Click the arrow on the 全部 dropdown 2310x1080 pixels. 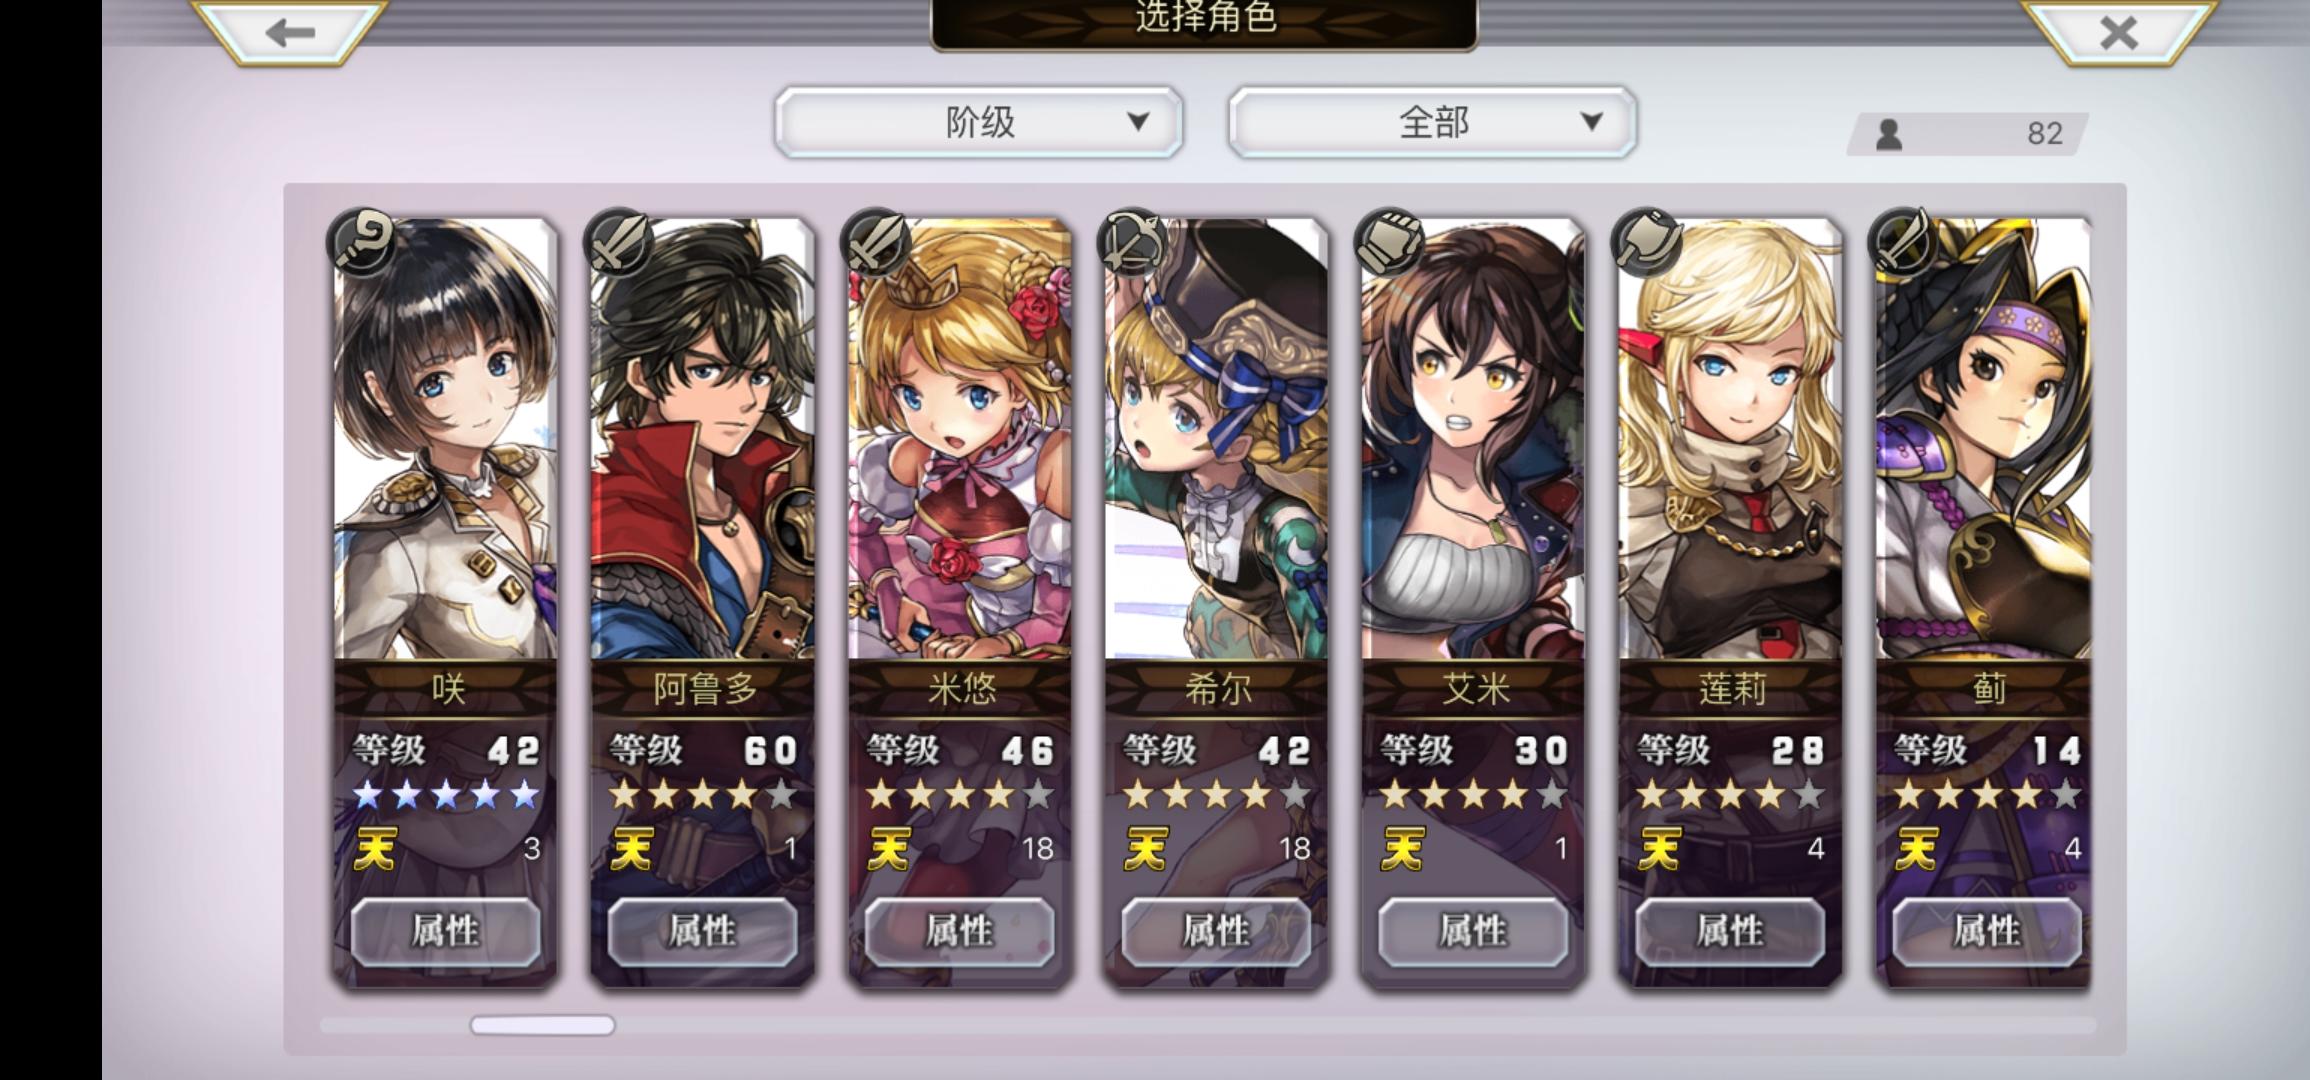click(1592, 122)
